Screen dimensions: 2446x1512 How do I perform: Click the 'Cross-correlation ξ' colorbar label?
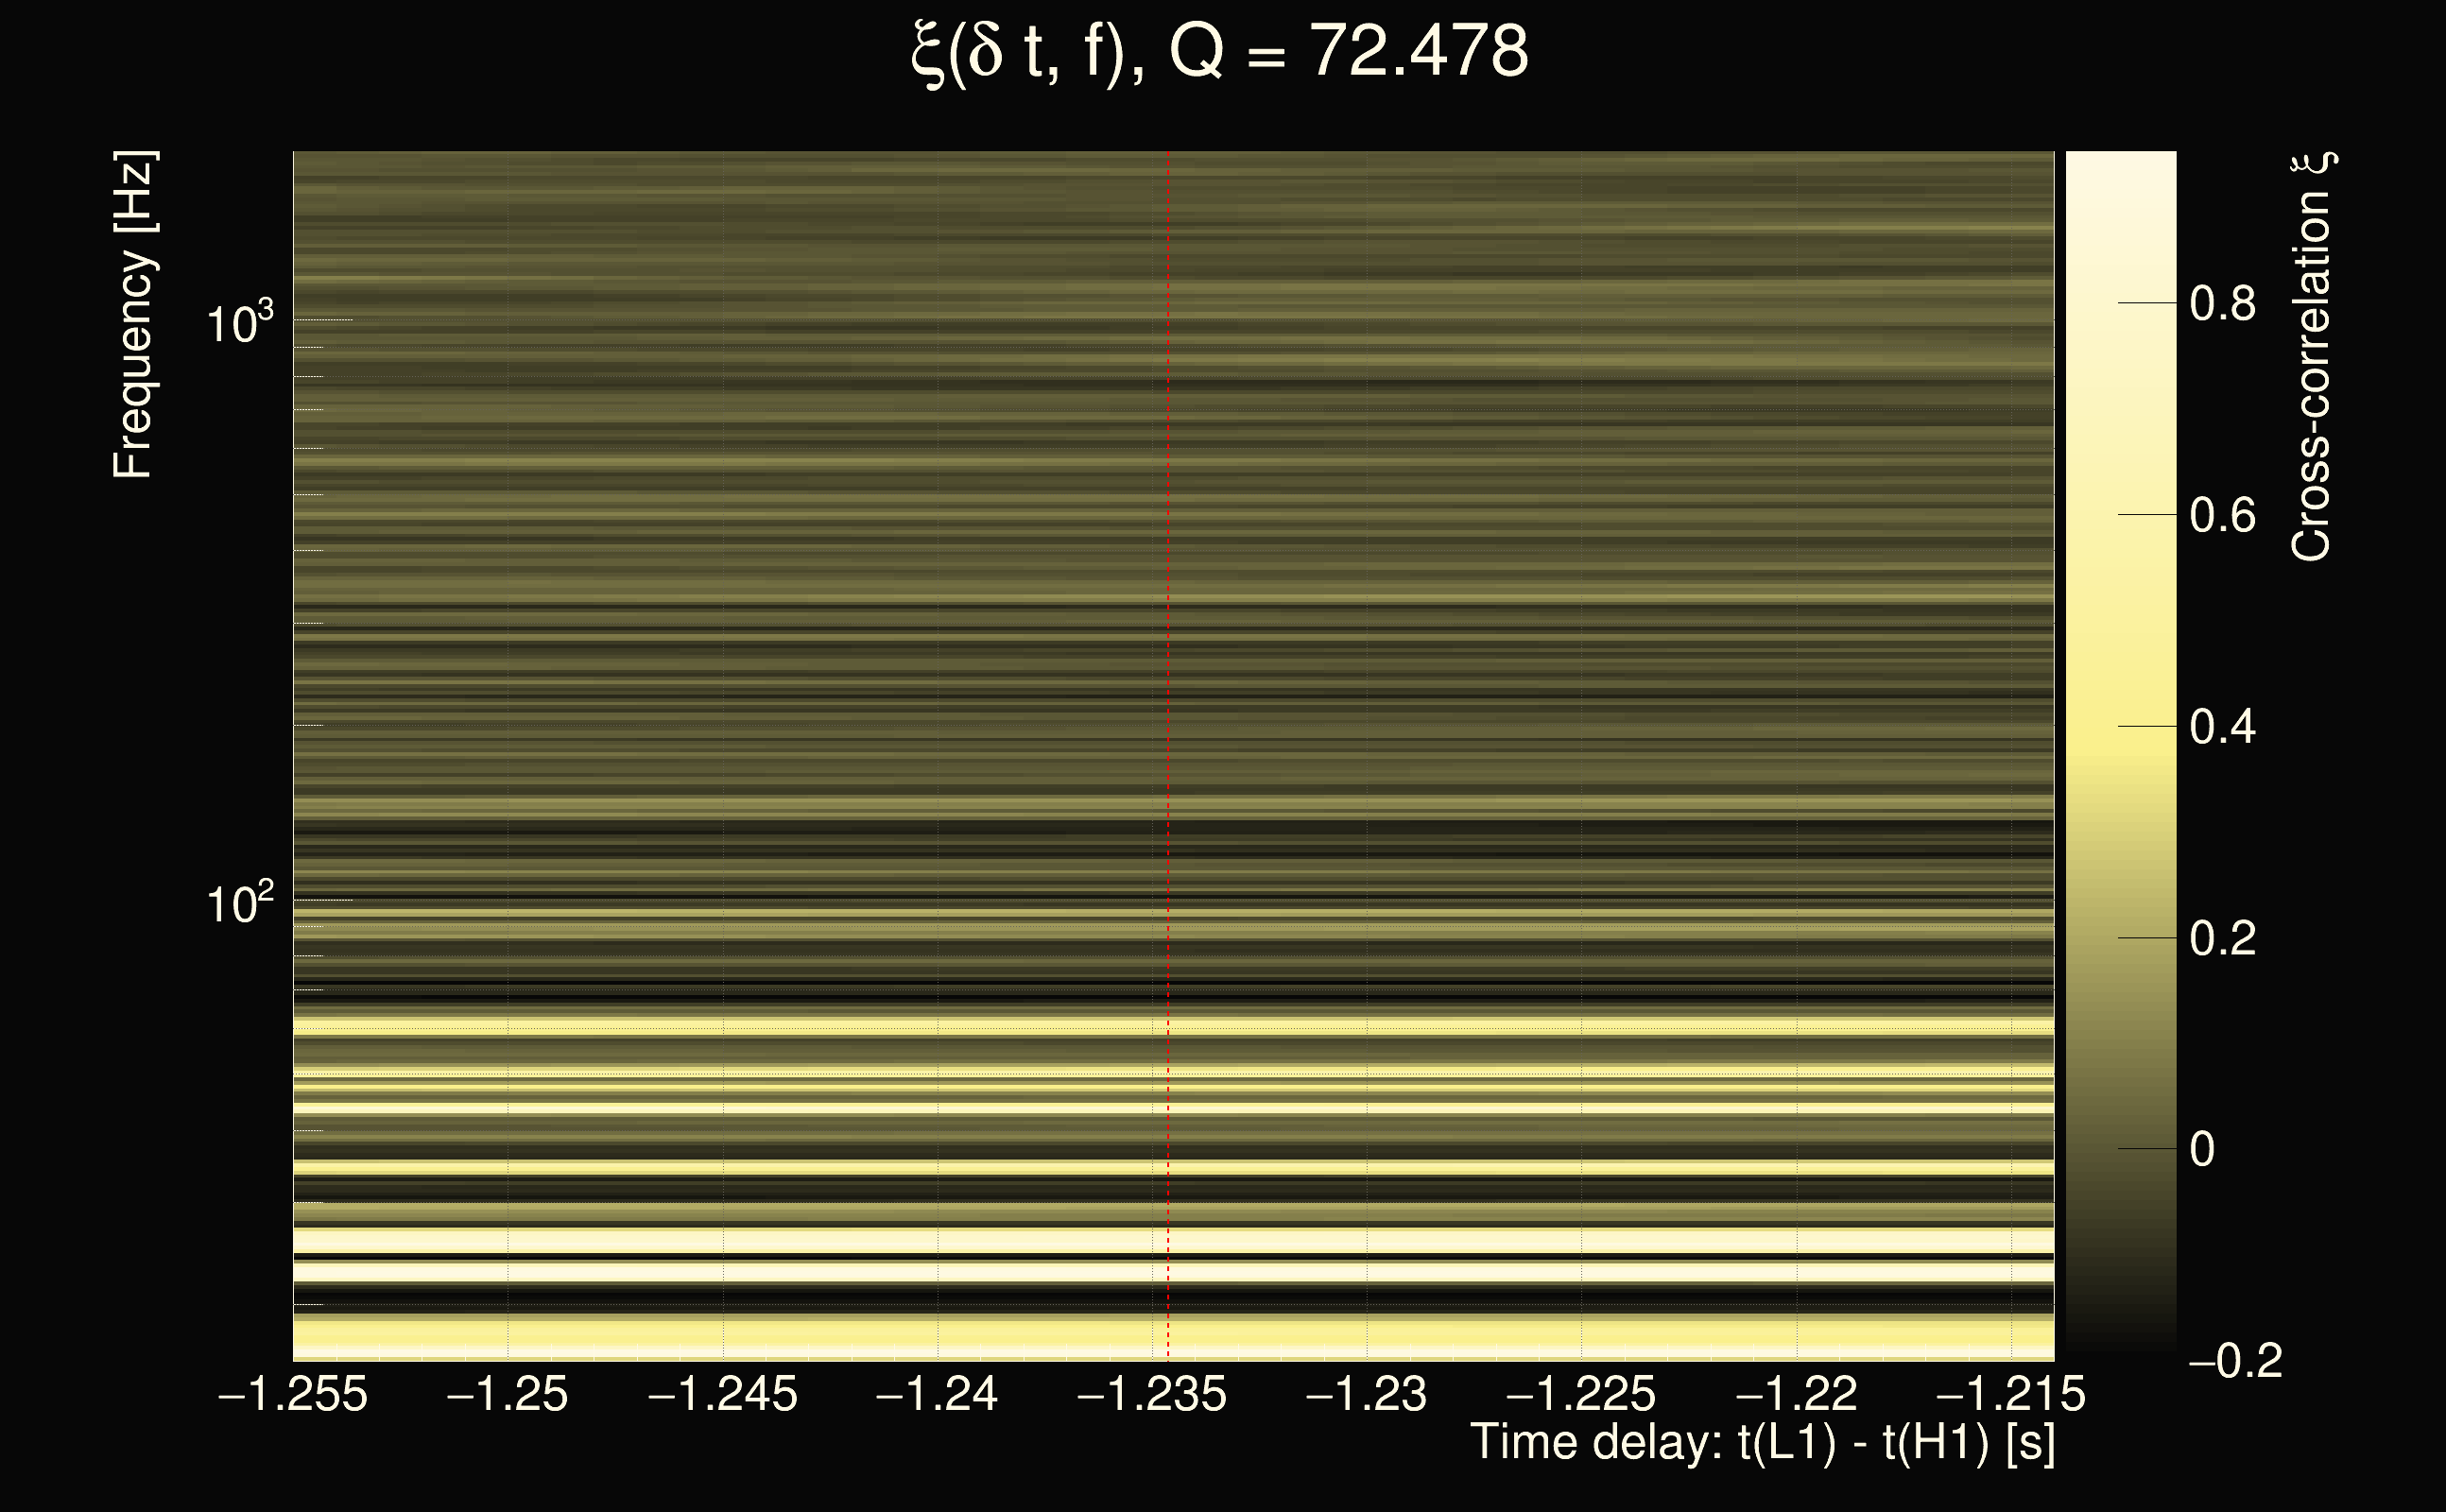tap(2312, 357)
